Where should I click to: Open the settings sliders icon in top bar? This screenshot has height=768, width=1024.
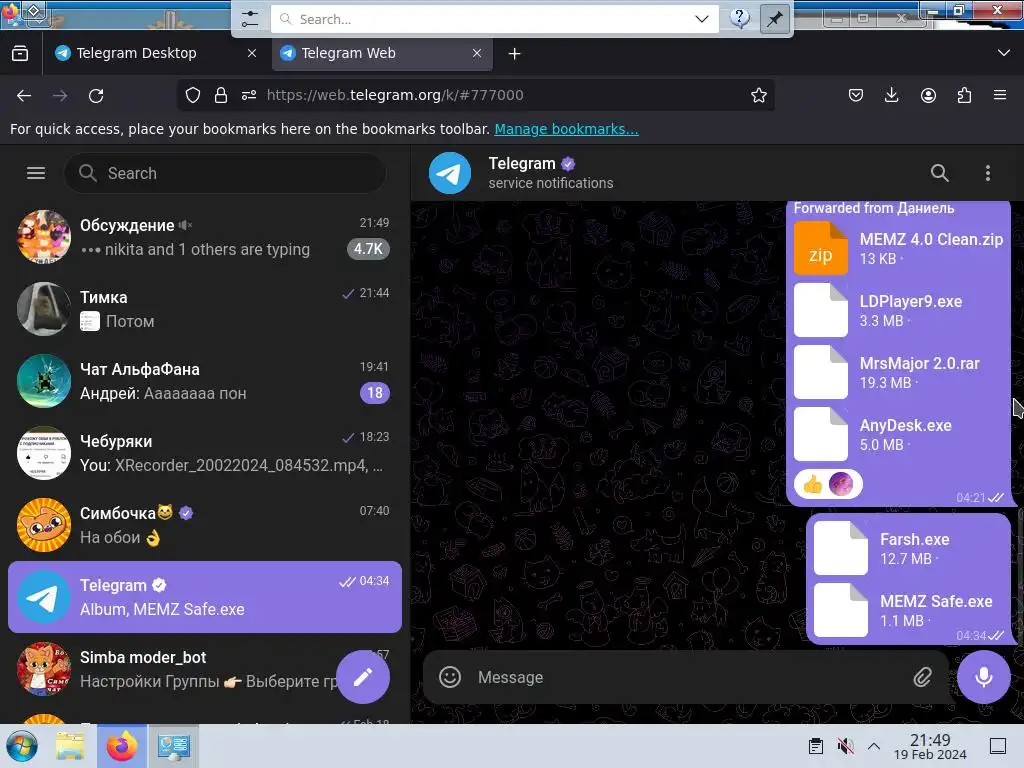[x=249, y=19]
